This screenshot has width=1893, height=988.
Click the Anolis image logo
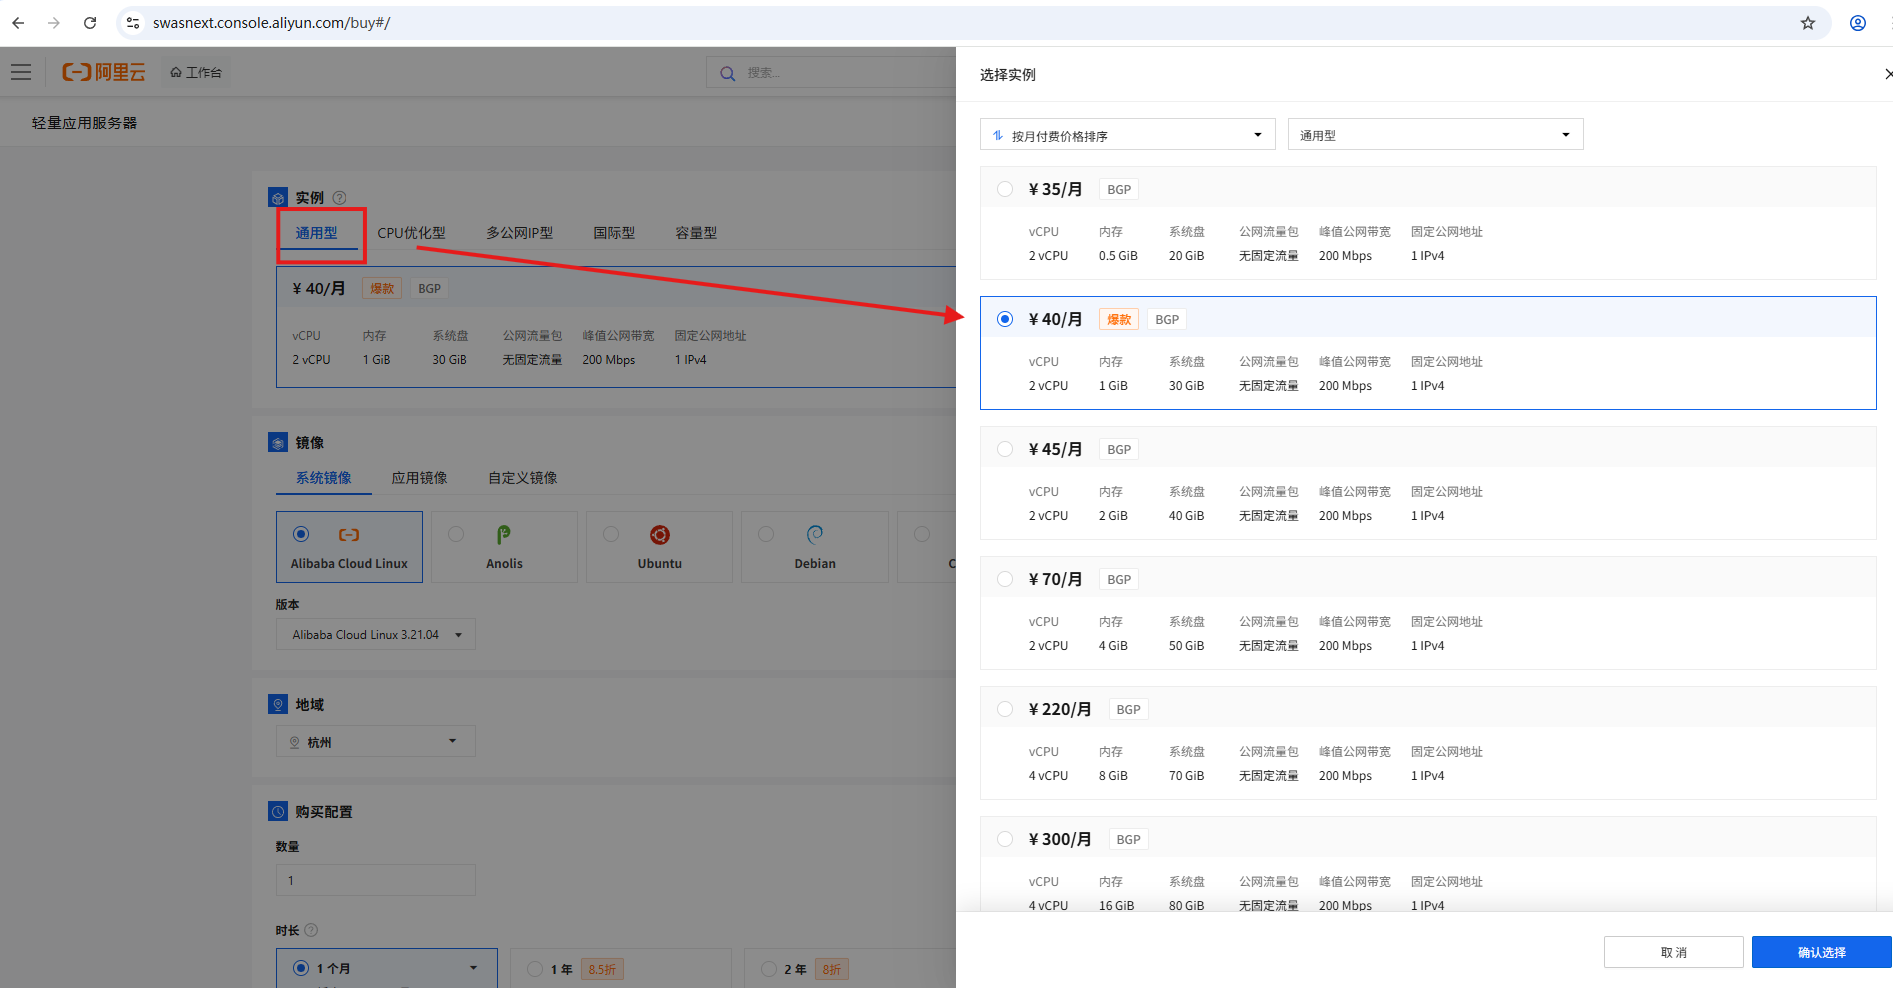pyautogui.click(x=504, y=535)
